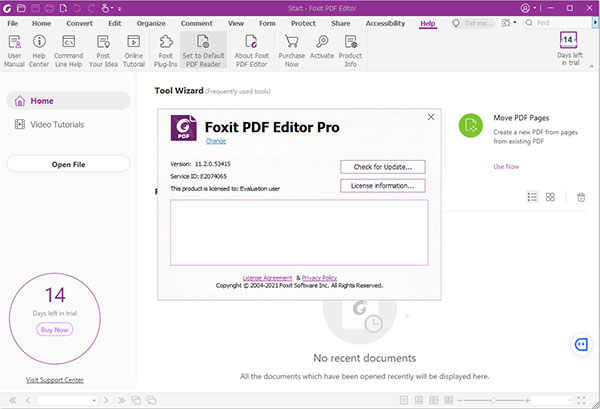Open Command Line Help
Screen dimensions: 600x409
tap(68, 50)
